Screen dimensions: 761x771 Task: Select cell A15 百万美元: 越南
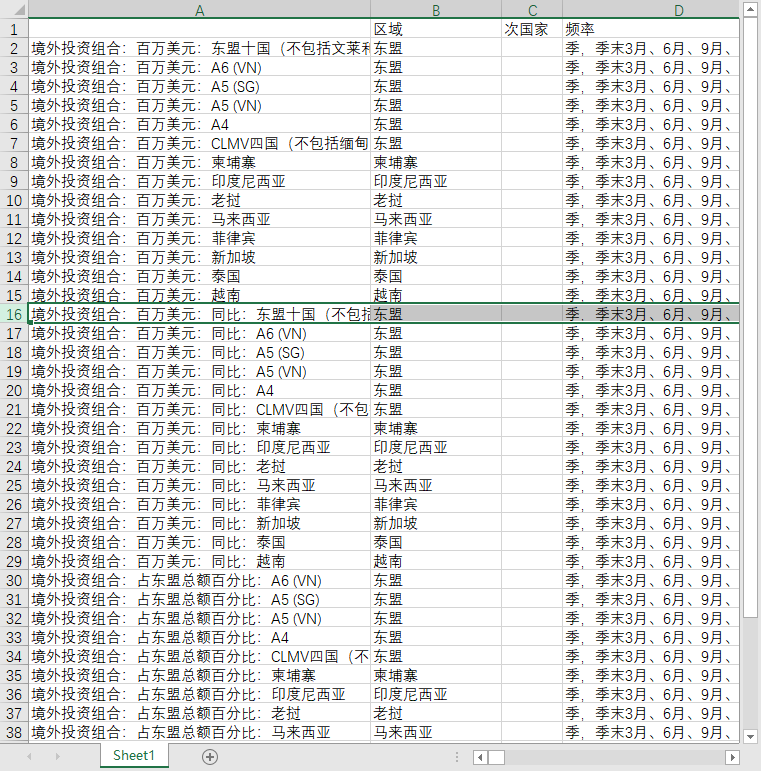[x=199, y=296]
